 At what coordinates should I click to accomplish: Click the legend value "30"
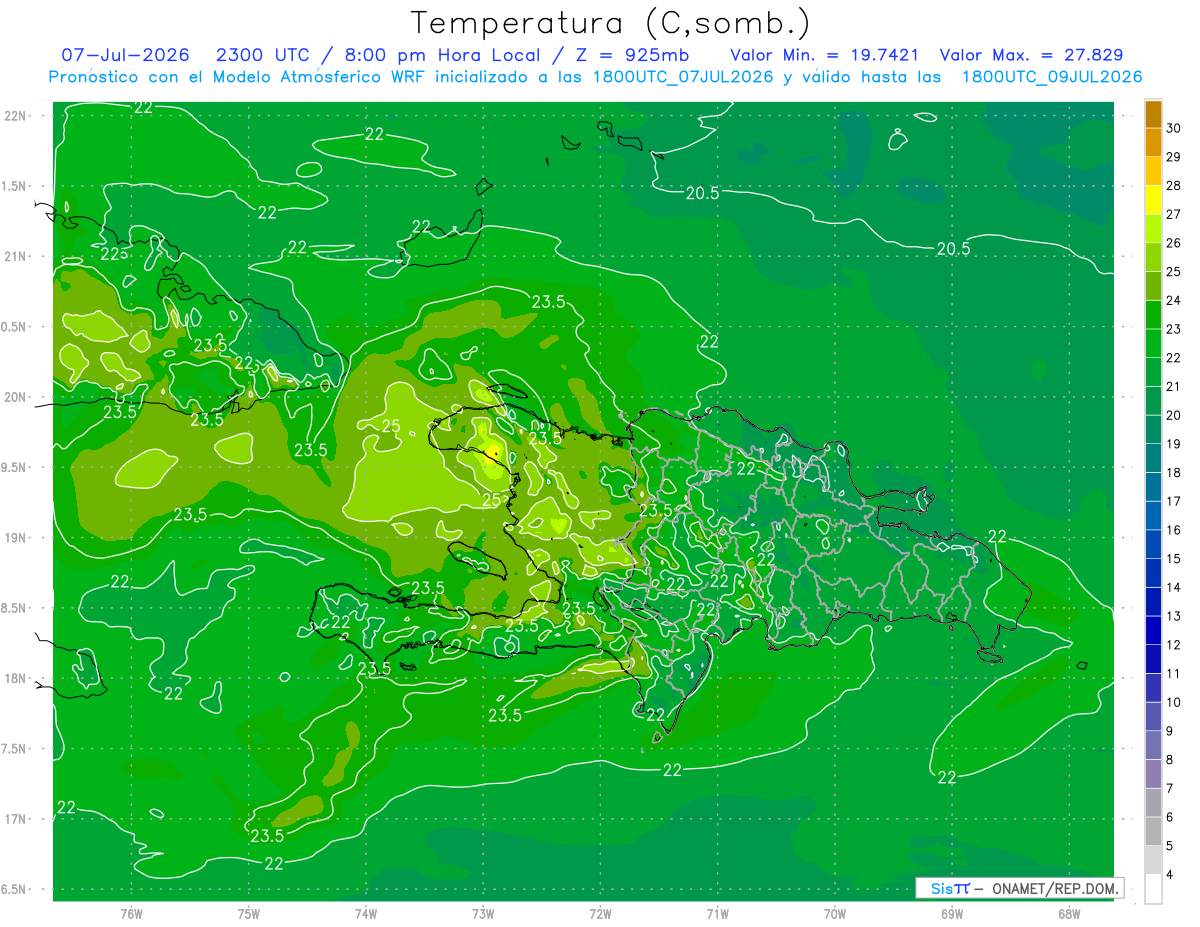1174,128
